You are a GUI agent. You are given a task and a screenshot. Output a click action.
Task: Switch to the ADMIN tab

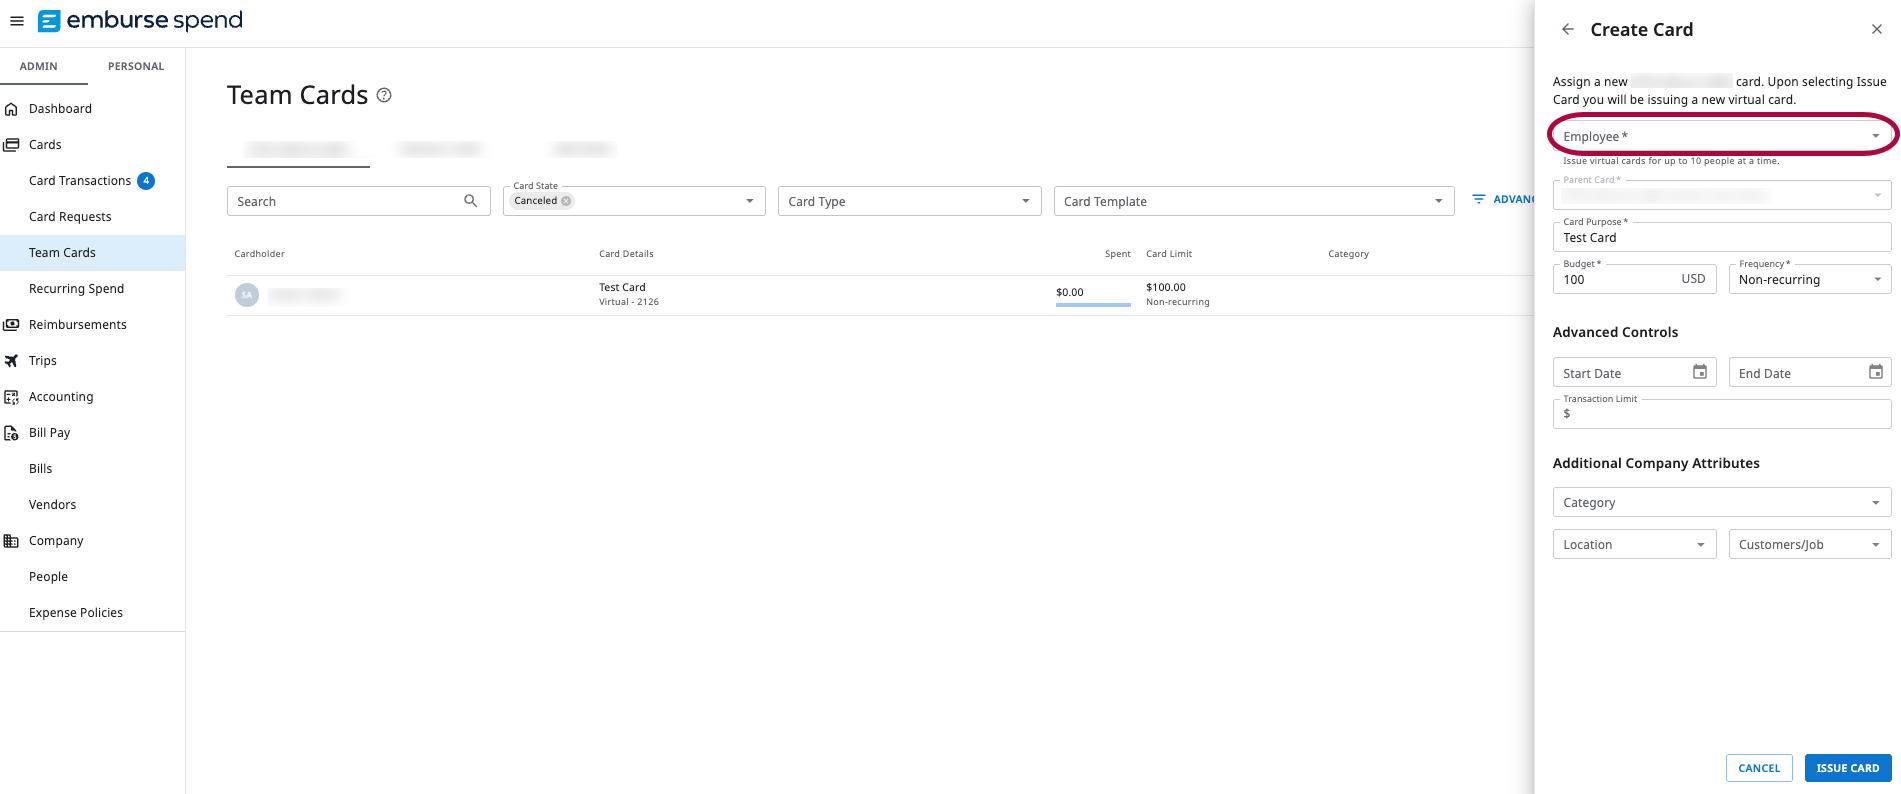39,66
